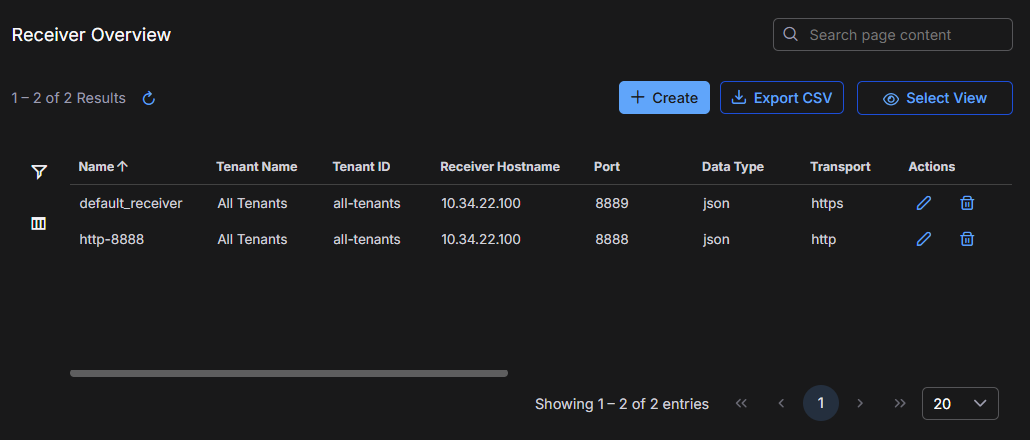1030x440 pixels.
Task: Sort by the Tenant Name column
Action: (x=257, y=167)
